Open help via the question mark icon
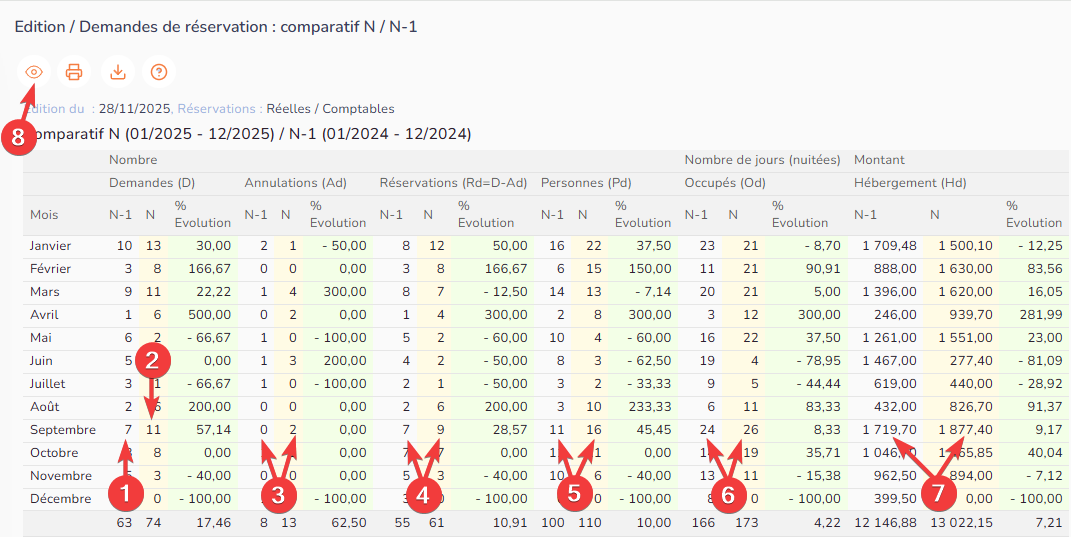 pyautogui.click(x=158, y=72)
